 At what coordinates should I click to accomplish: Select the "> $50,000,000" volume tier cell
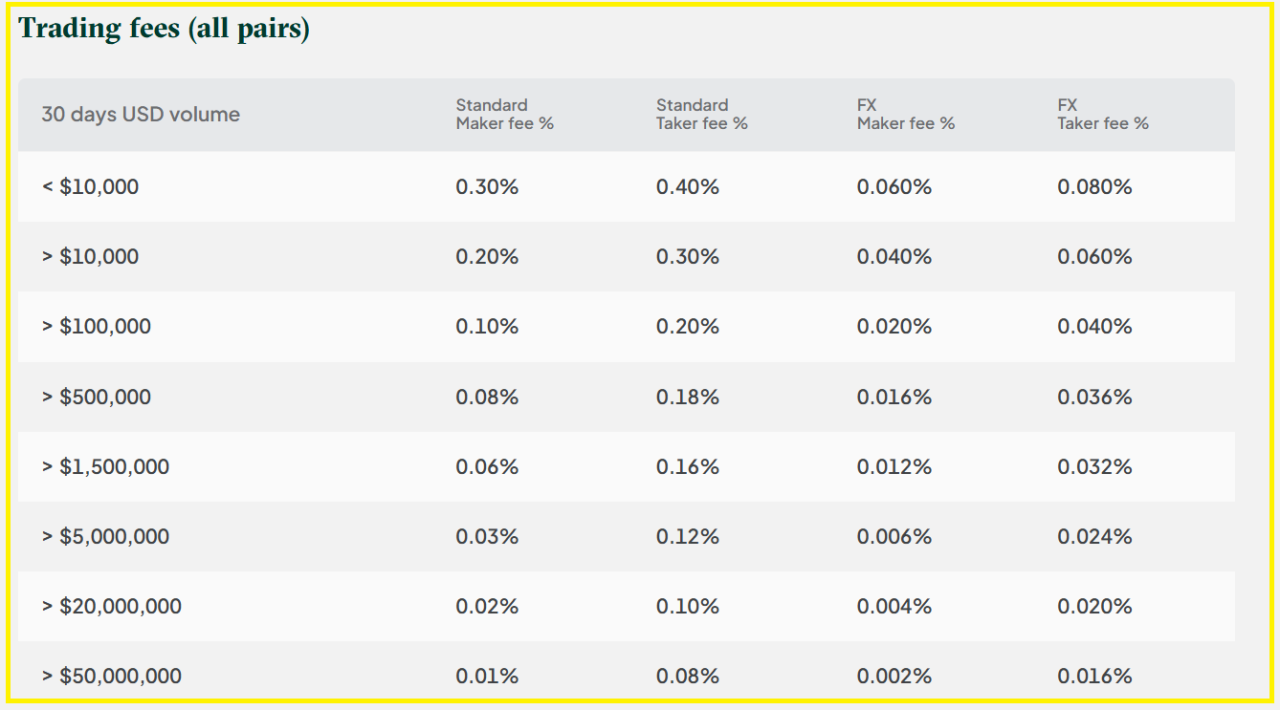(x=111, y=677)
